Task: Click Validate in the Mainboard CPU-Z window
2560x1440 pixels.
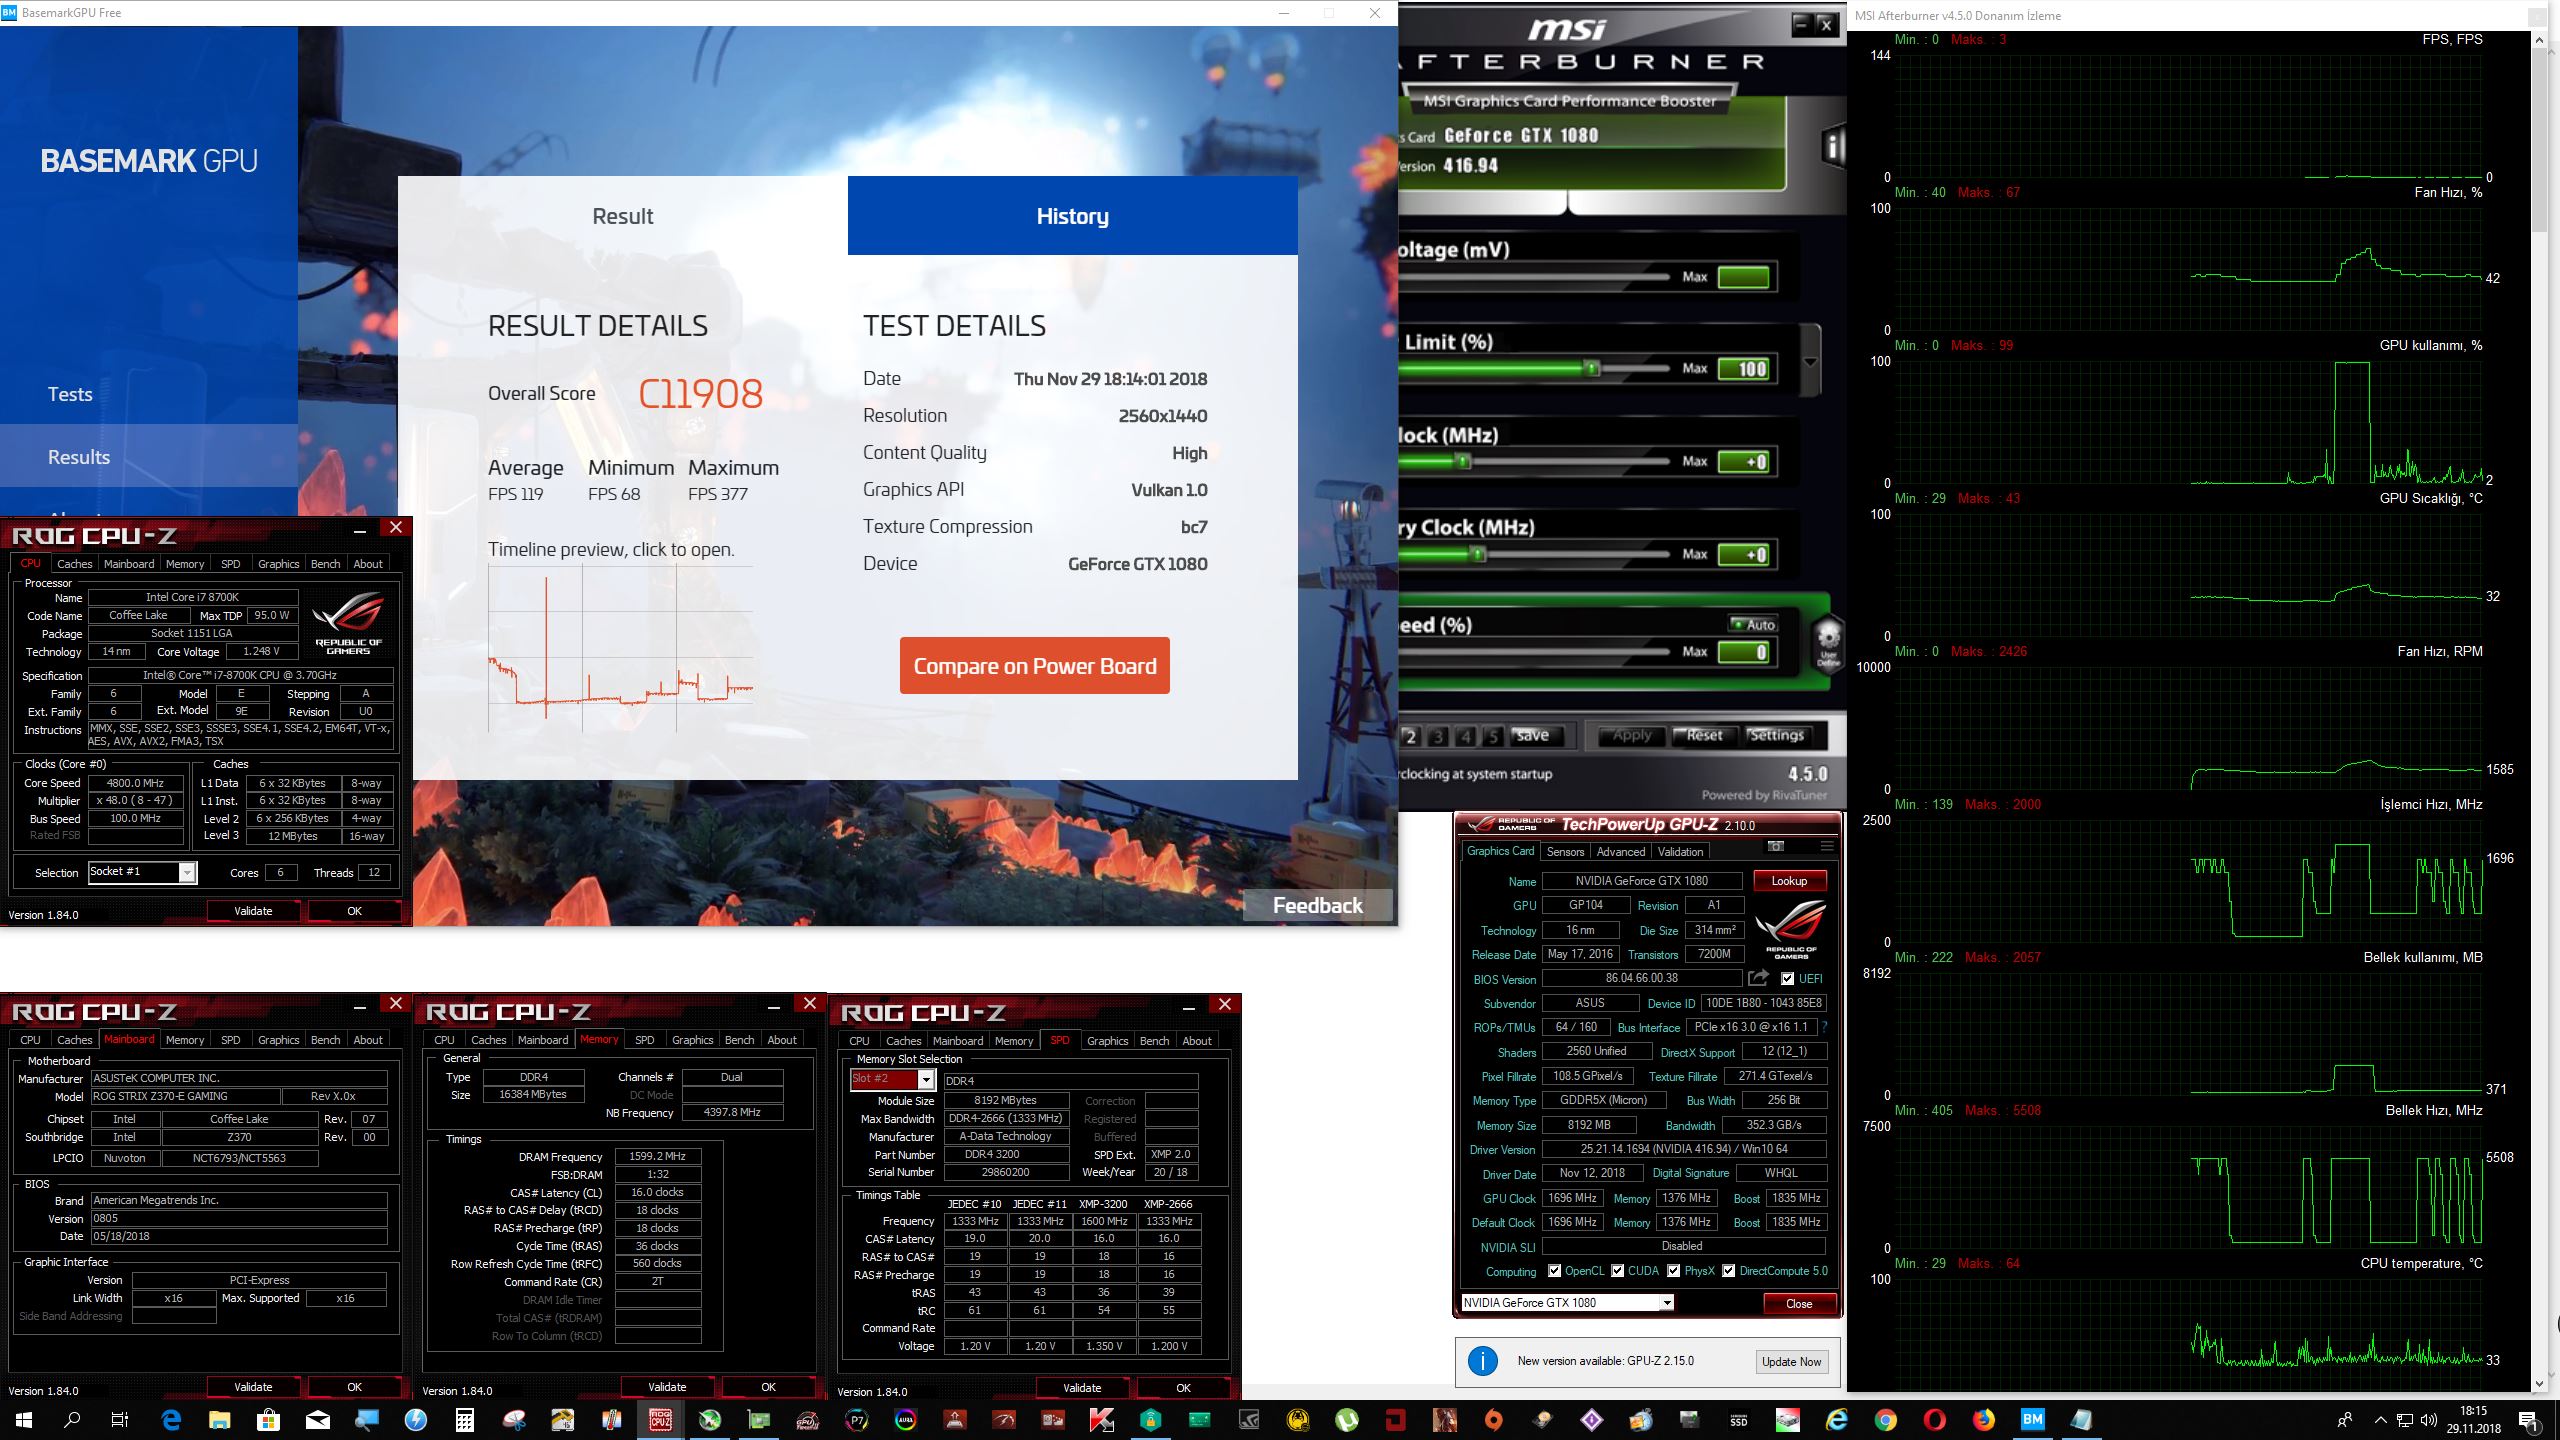Action: (x=253, y=1387)
